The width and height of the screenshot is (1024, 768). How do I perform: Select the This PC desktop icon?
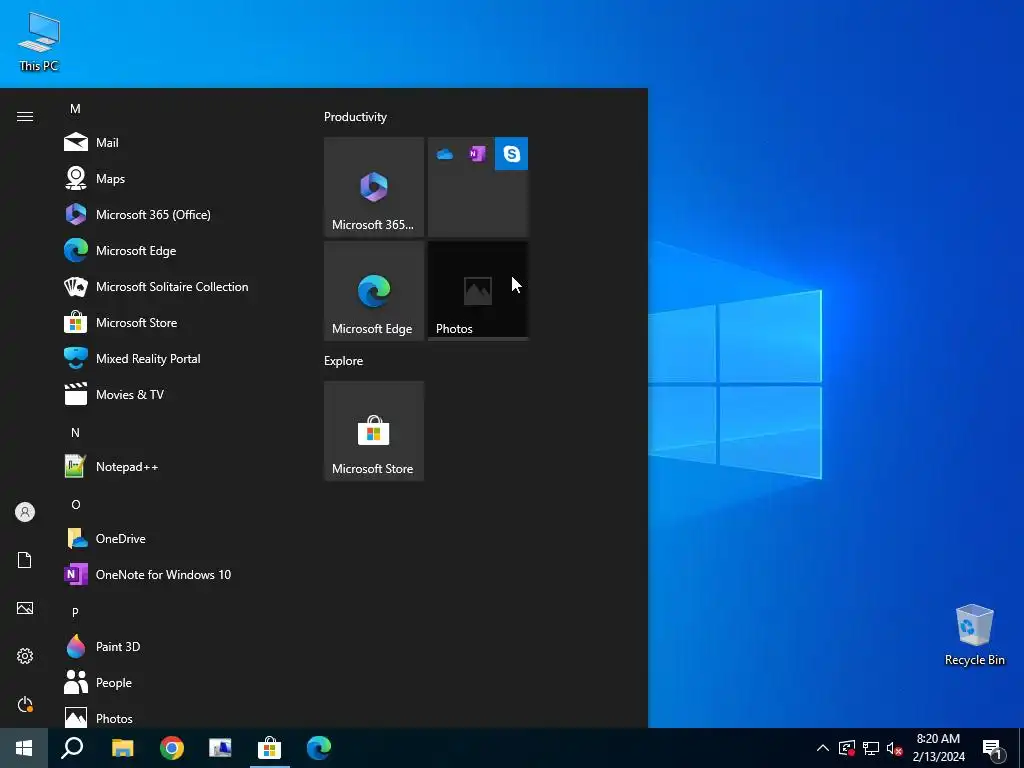(x=39, y=41)
